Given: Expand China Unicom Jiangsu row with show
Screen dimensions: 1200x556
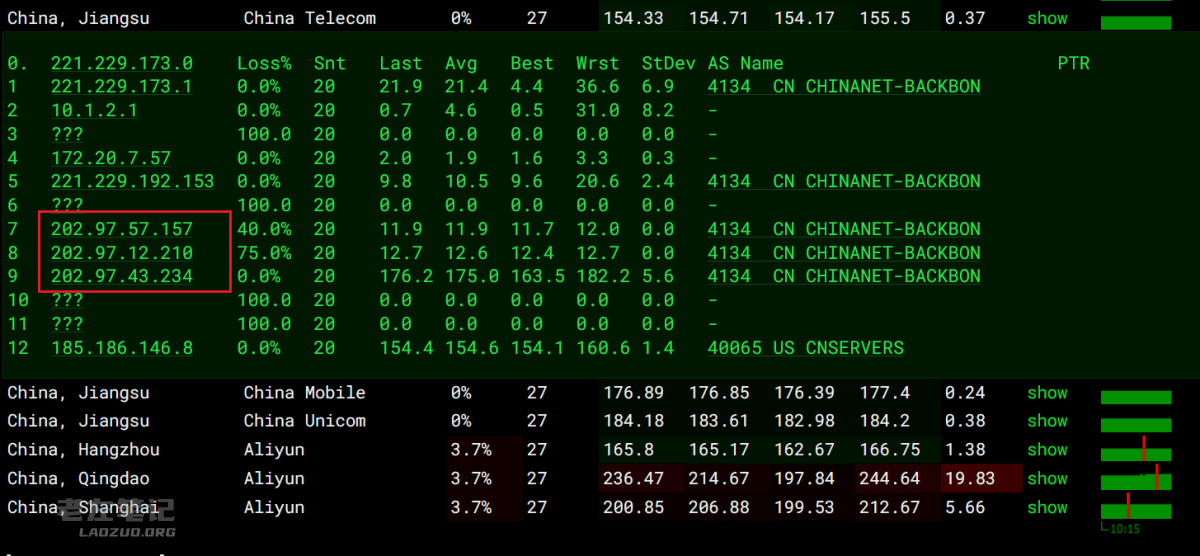Looking at the screenshot, I should [1047, 421].
